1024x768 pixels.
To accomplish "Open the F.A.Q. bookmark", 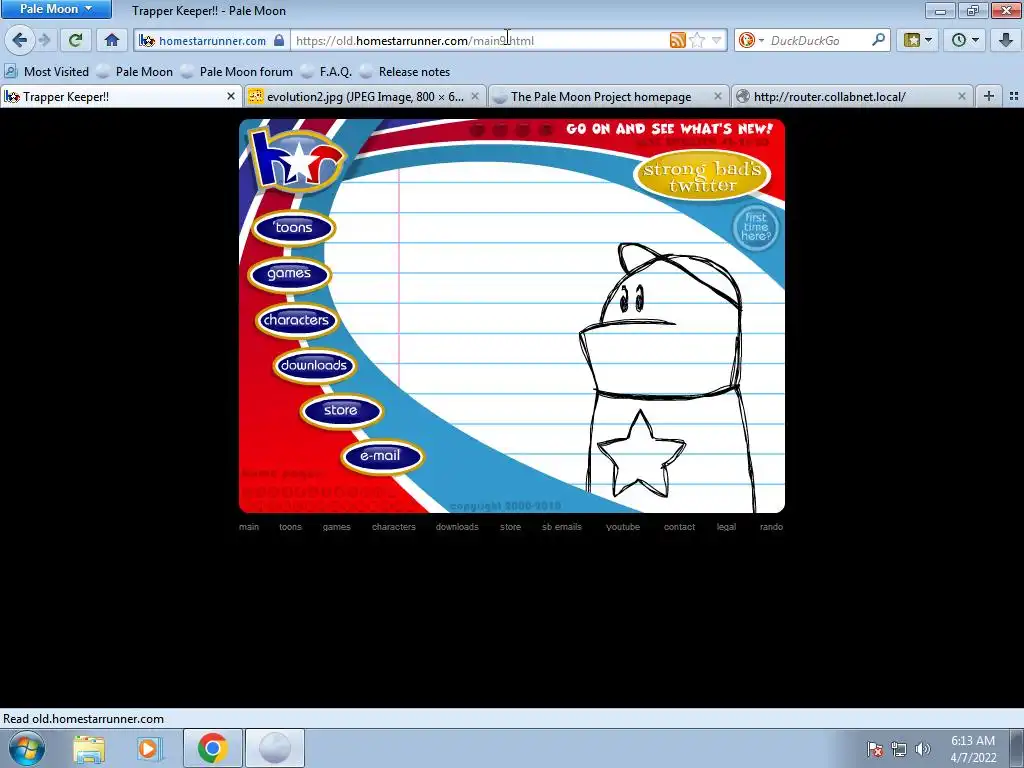I will click(327, 72).
